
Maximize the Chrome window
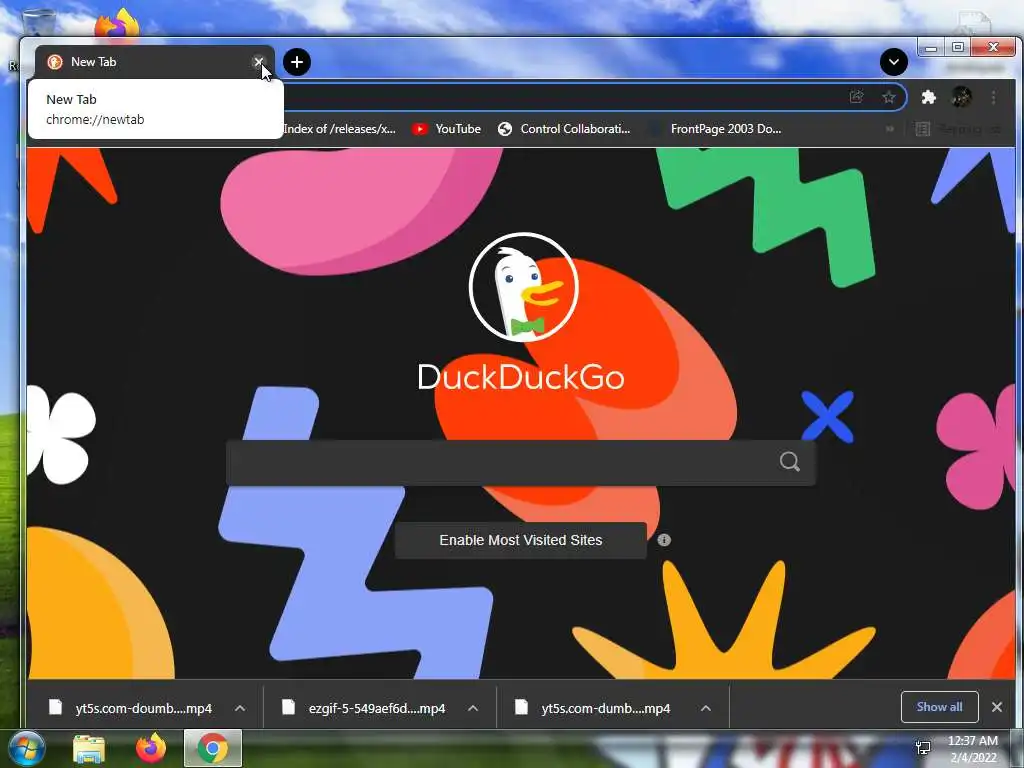coord(957,48)
